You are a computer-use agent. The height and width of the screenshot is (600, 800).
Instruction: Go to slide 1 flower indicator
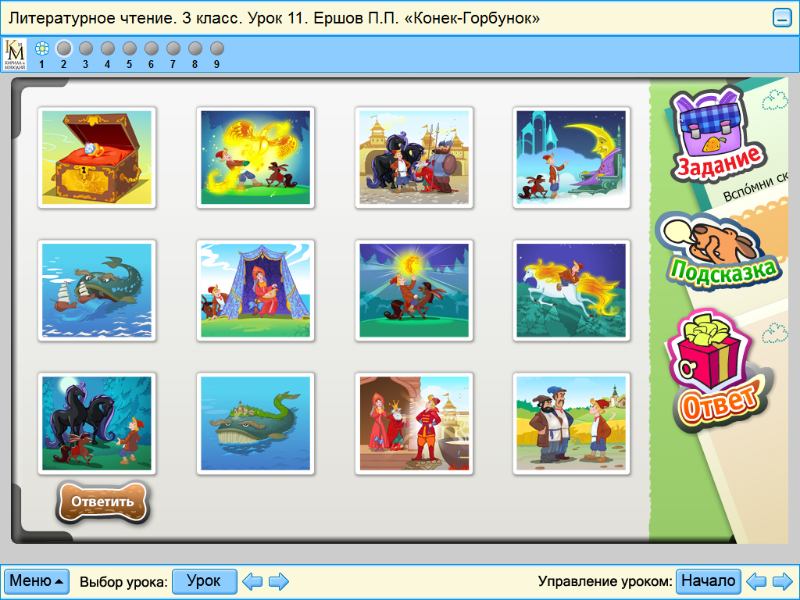[x=42, y=48]
